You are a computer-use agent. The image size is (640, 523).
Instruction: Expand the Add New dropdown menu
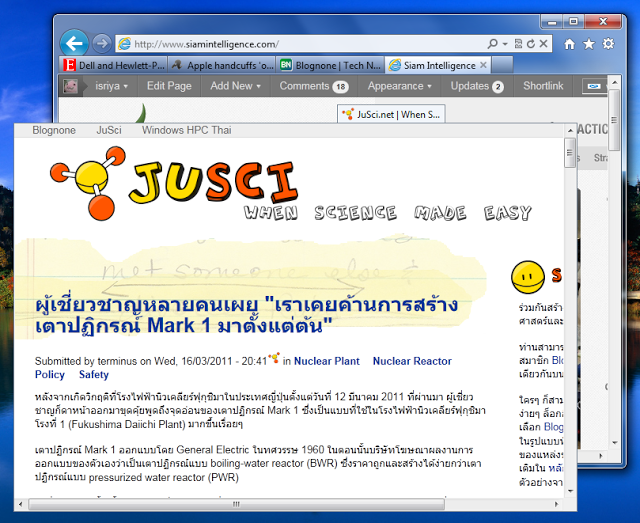235,86
